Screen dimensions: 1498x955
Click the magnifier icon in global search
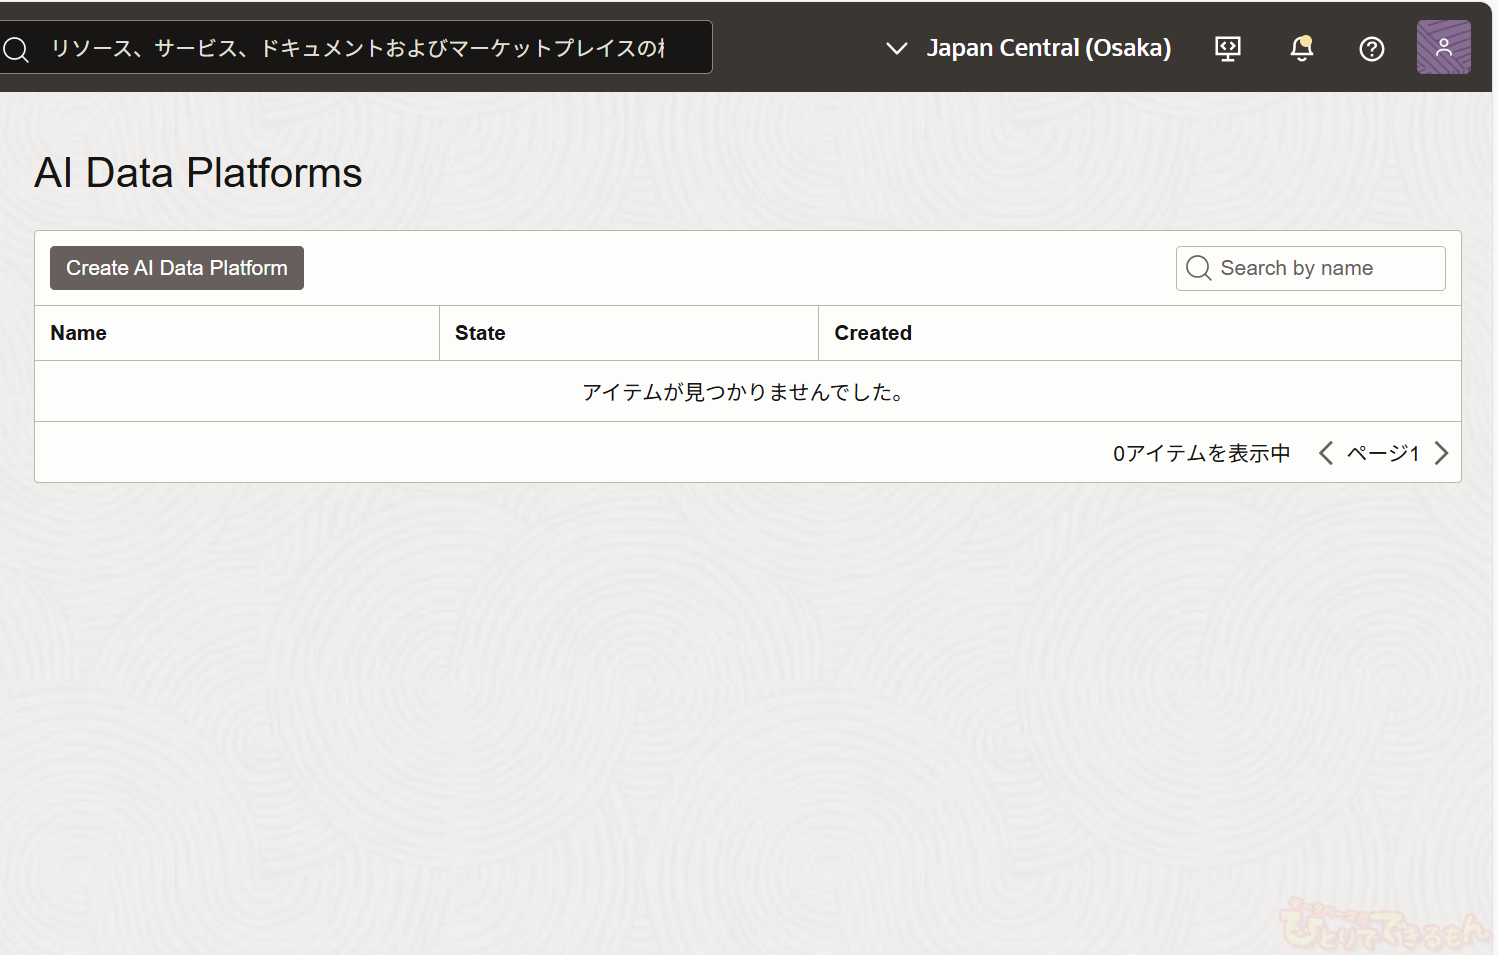[16, 48]
